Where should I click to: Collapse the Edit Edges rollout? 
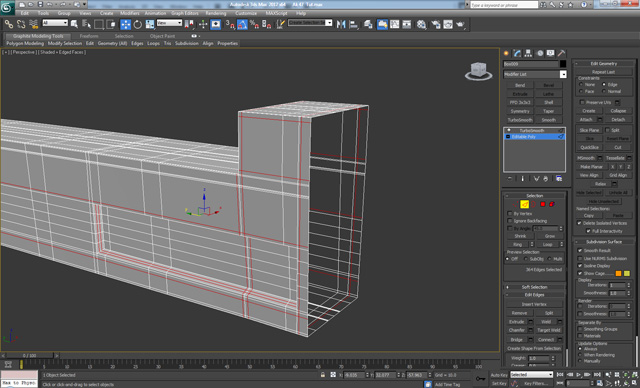pyautogui.click(x=534, y=295)
